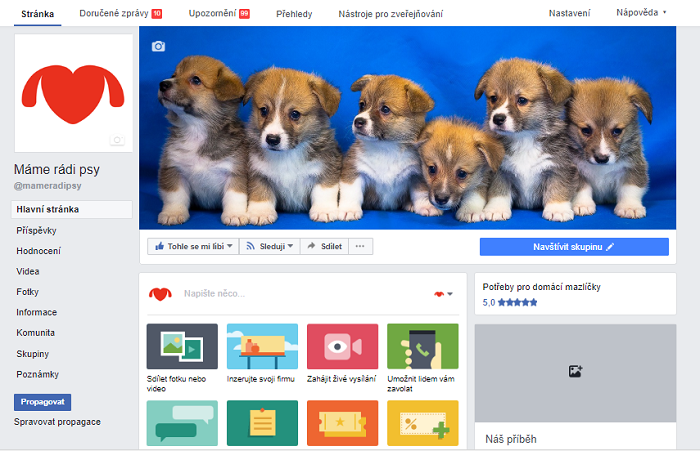Toggle the 'Tohle se mi líbí' like button
Screen dimensions: 700x451
tap(191, 246)
